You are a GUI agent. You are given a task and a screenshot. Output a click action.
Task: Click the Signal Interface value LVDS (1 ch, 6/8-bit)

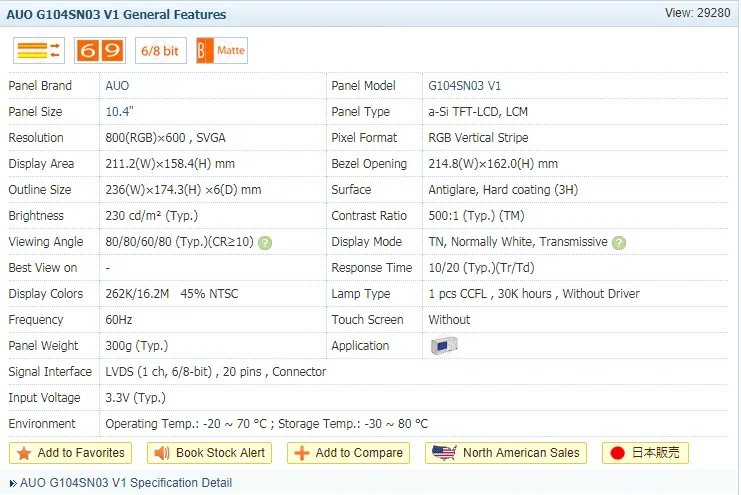(159, 372)
